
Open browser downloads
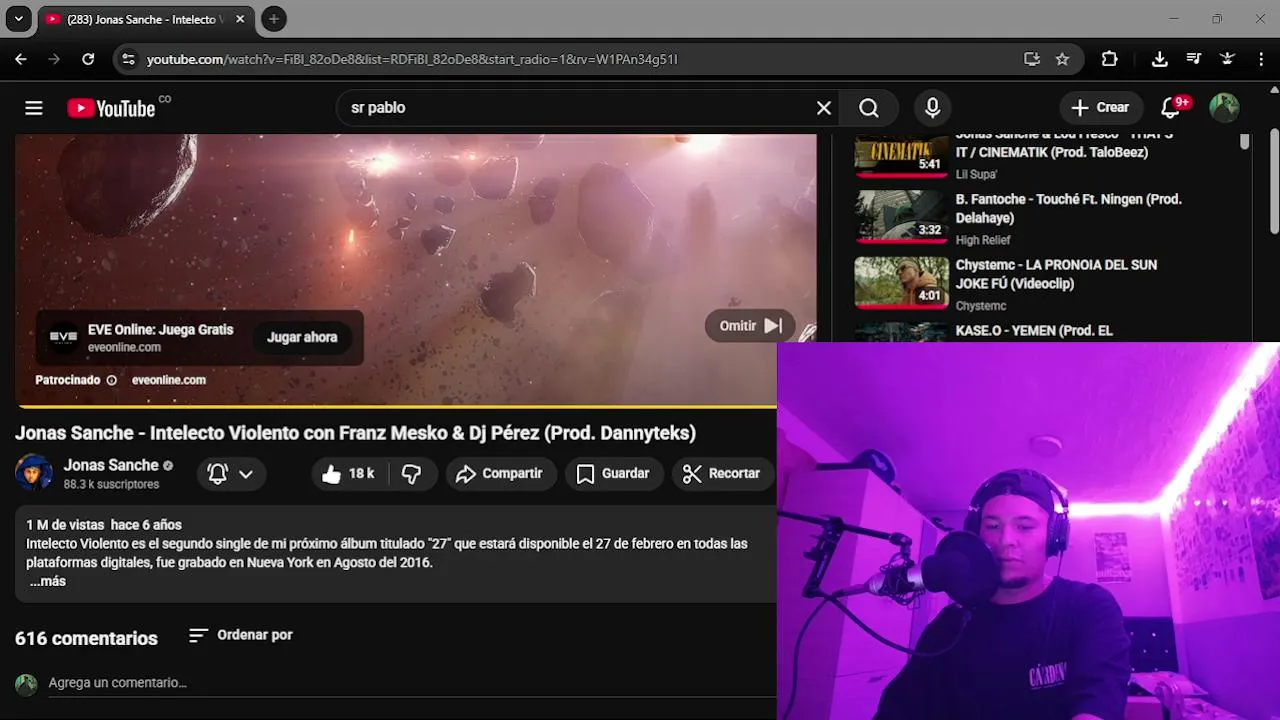[x=1160, y=59]
